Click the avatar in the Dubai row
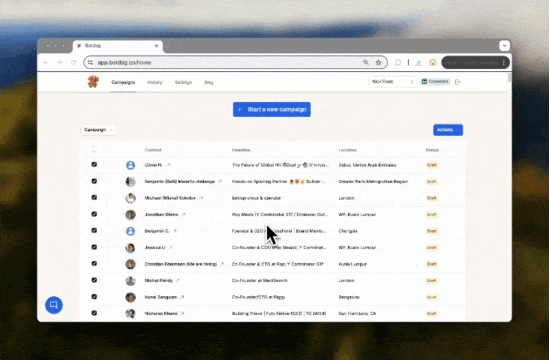 click(x=130, y=165)
